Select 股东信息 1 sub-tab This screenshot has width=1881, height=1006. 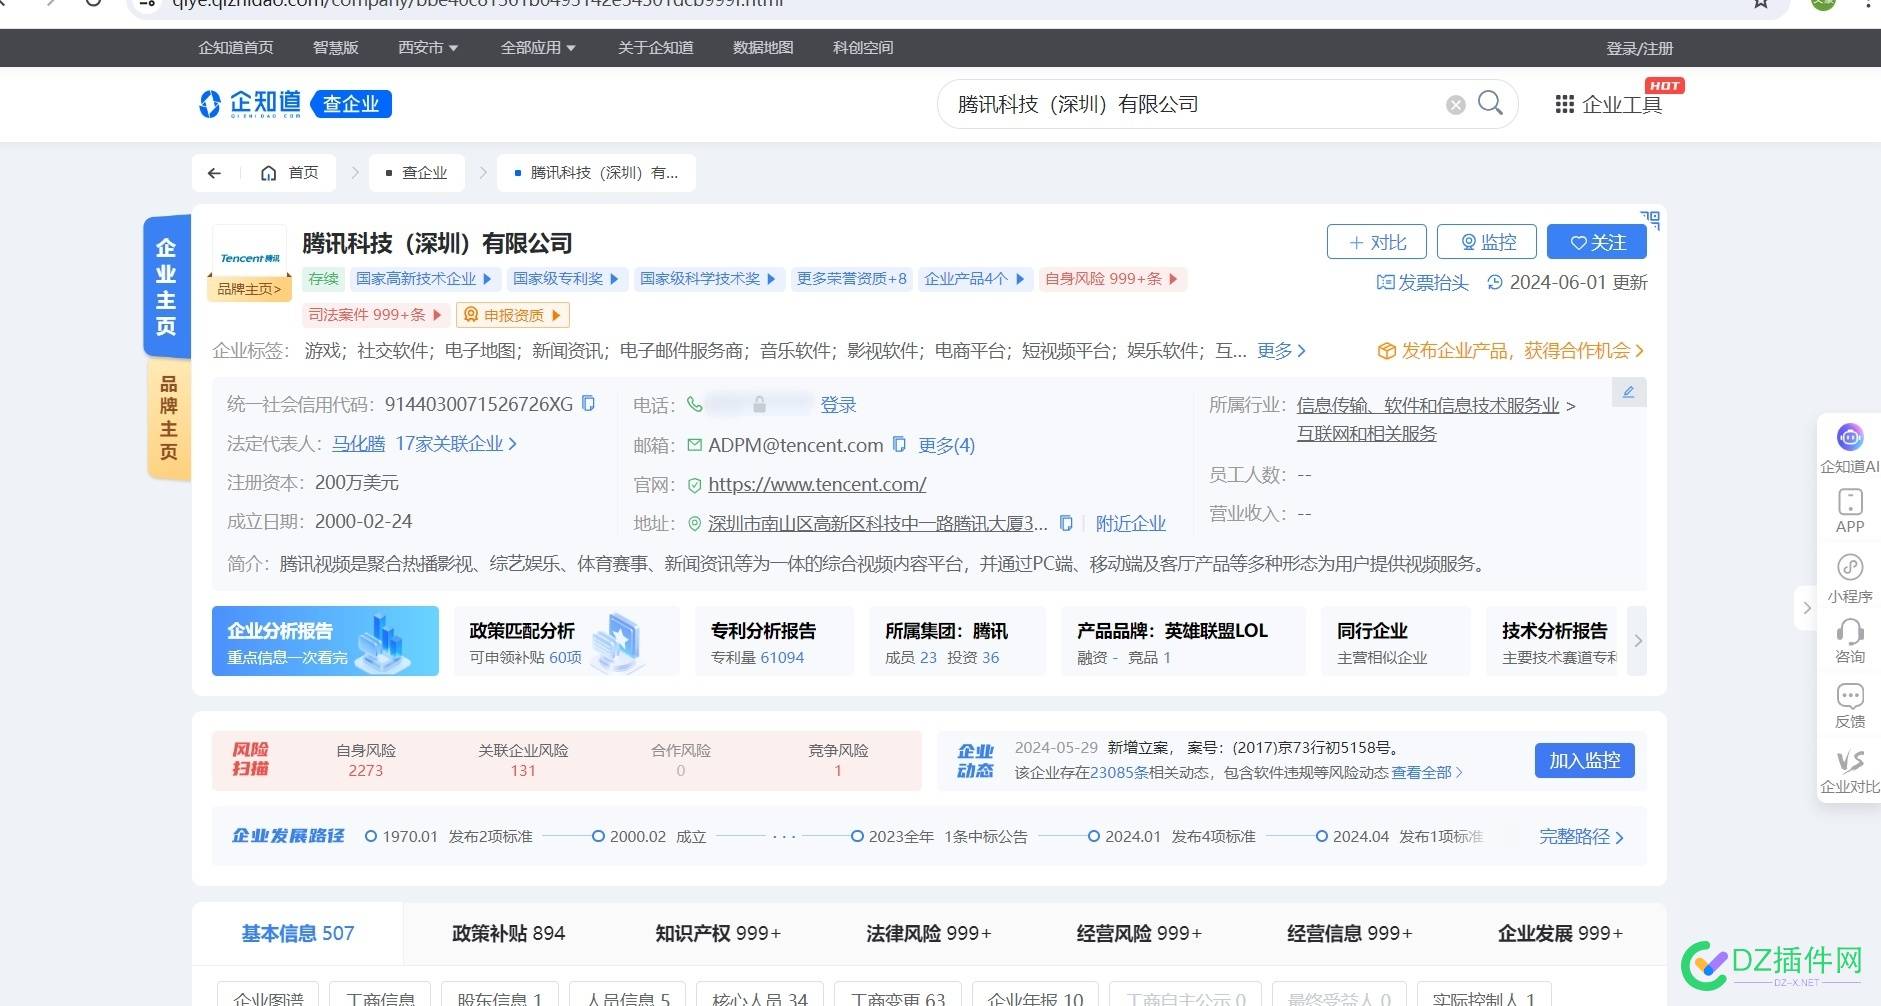pyautogui.click(x=499, y=997)
